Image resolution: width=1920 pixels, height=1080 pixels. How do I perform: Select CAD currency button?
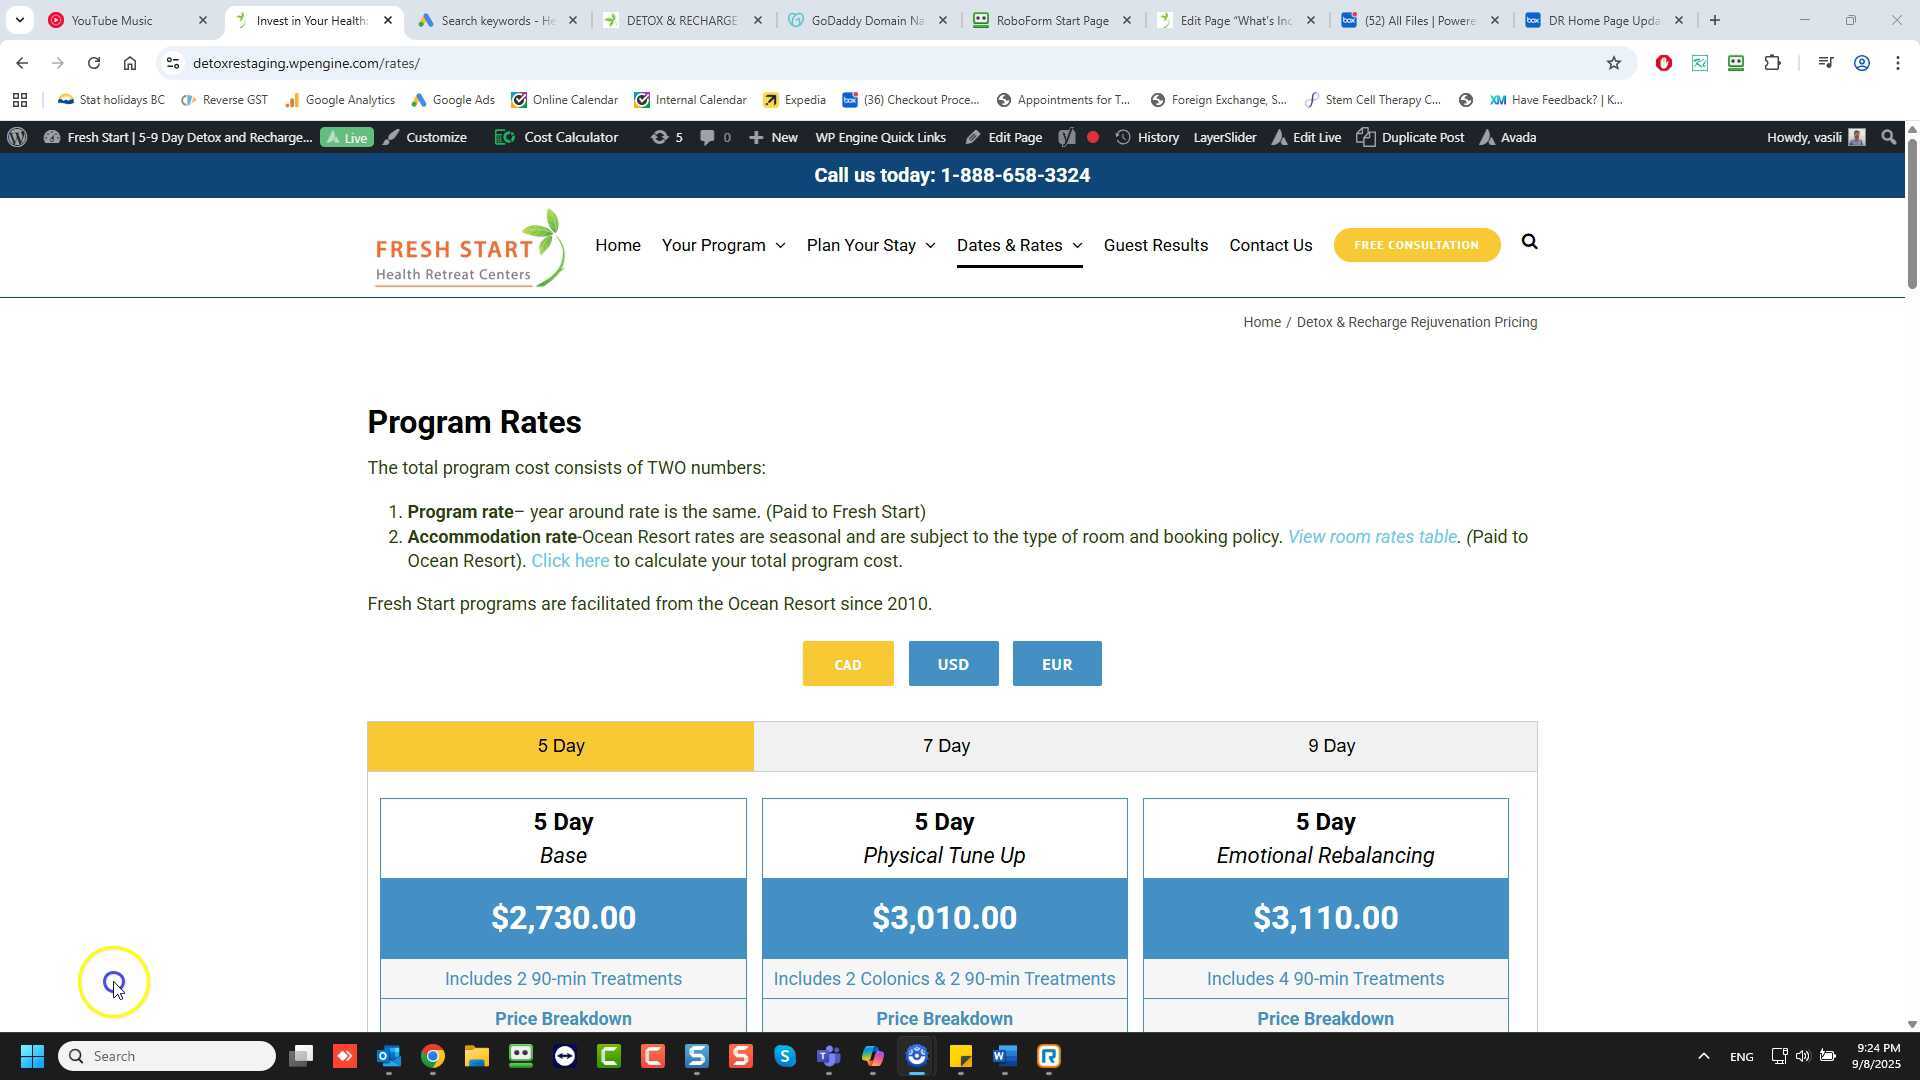[847, 664]
